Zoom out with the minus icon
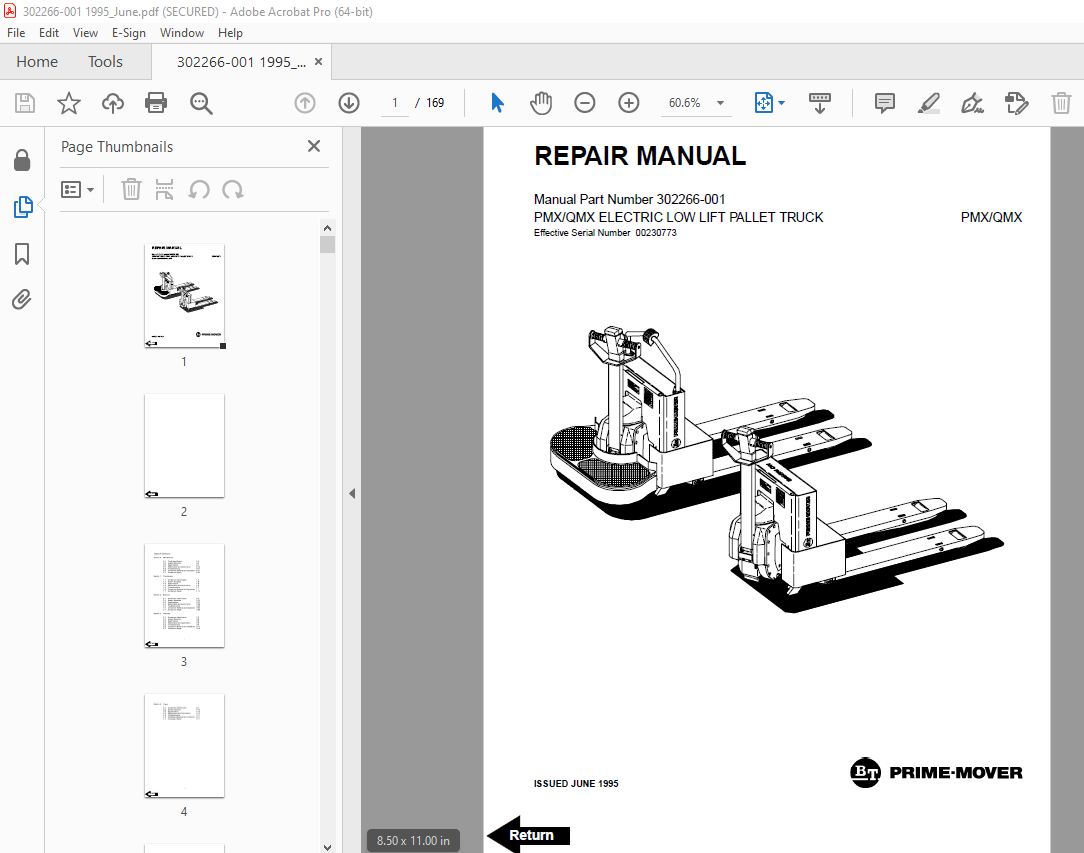Image resolution: width=1084 pixels, height=853 pixels. coord(585,103)
